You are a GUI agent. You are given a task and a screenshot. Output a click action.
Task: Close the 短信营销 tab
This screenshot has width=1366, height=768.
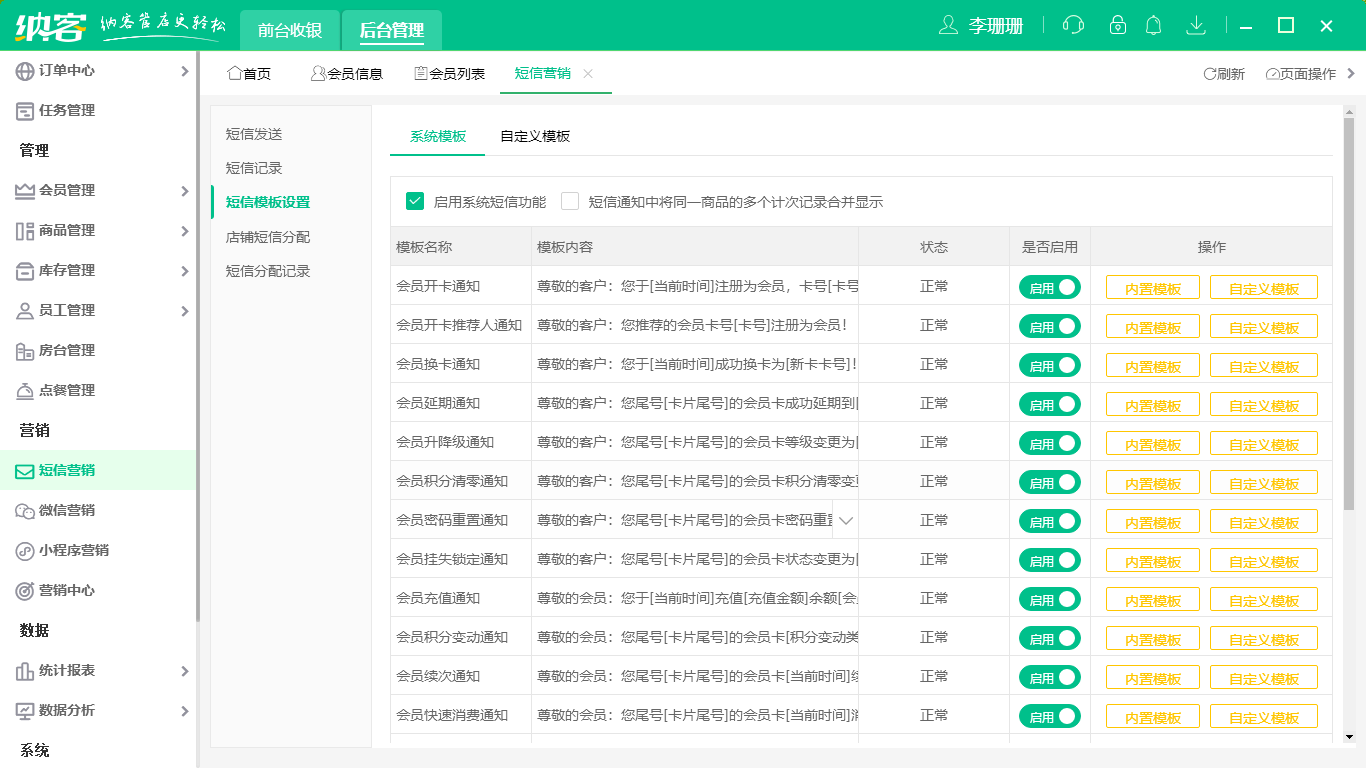(x=588, y=74)
